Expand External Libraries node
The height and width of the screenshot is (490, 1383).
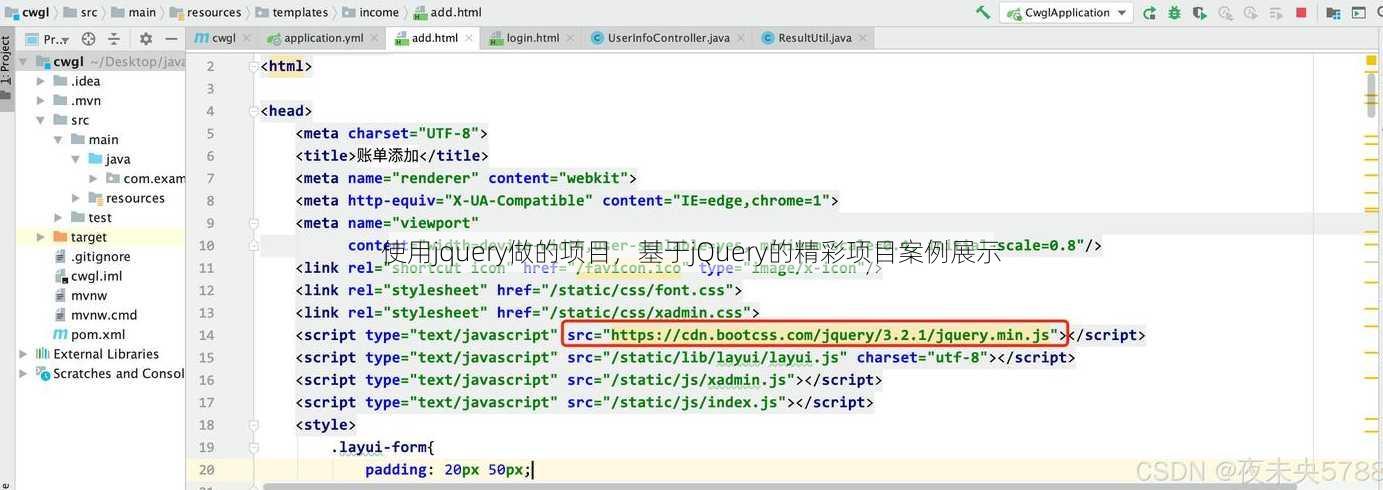click(x=24, y=354)
